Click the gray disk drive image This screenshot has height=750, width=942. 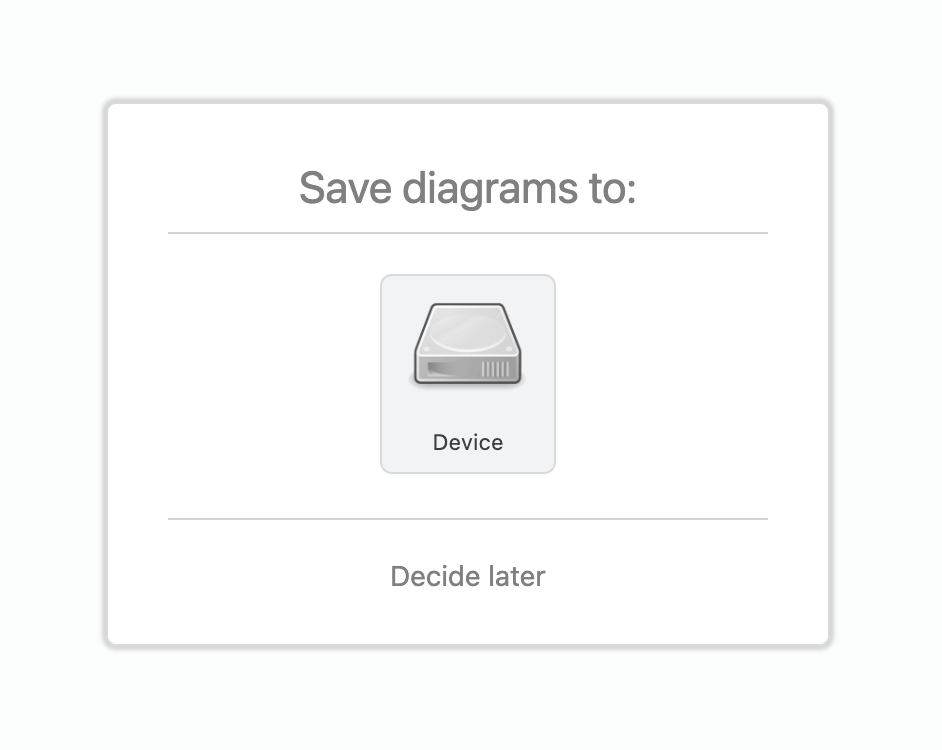coord(468,344)
